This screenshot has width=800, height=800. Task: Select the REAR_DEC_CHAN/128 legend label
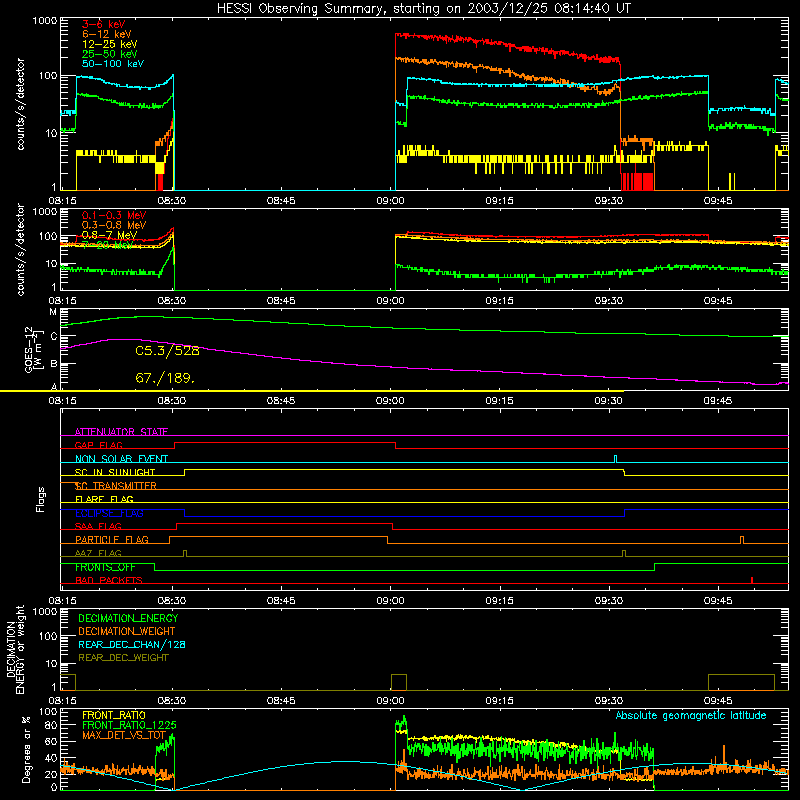tap(132, 644)
